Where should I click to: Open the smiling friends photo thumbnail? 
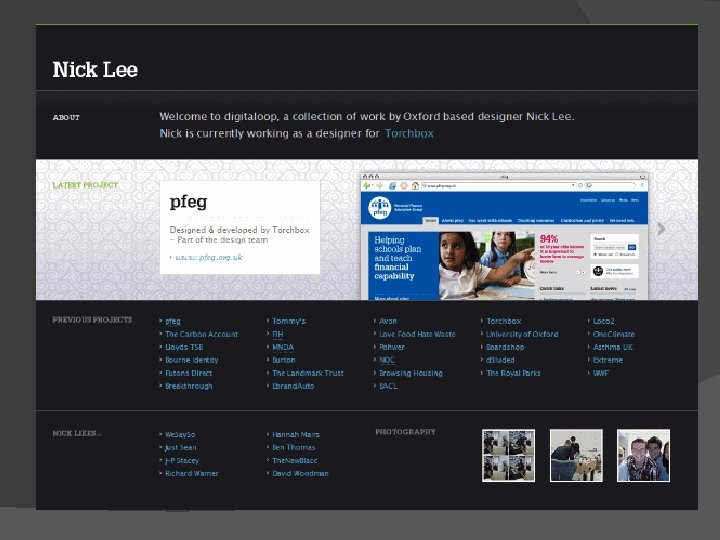pyautogui.click(x=643, y=456)
